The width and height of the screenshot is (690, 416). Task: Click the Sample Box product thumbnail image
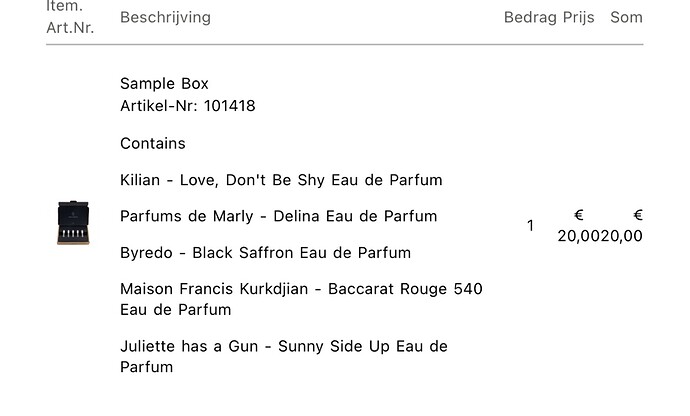point(73,223)
